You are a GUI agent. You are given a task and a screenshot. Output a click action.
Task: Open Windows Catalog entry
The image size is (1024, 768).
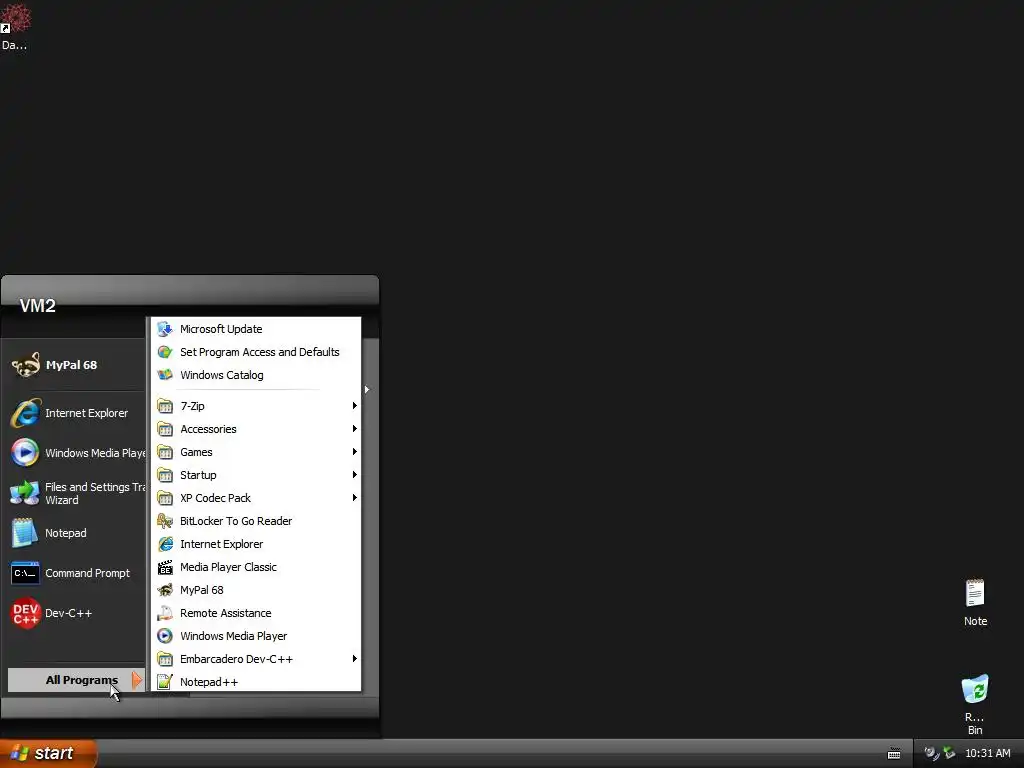point(255,375)
